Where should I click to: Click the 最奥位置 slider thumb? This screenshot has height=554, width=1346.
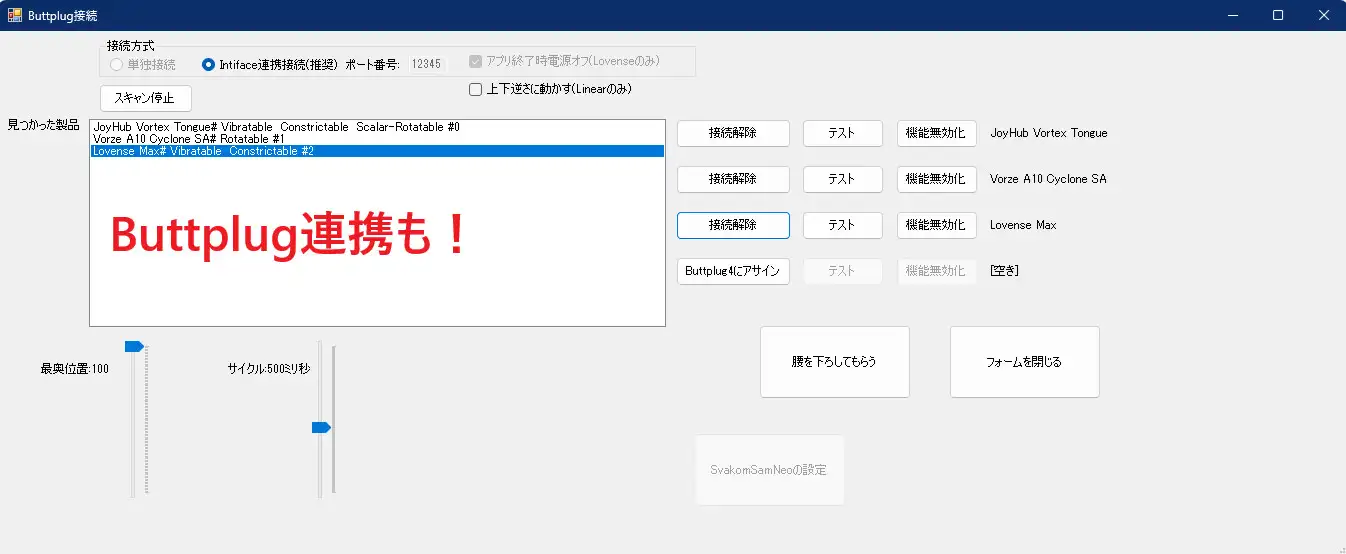pyautogui.click(x=134, y=346)
